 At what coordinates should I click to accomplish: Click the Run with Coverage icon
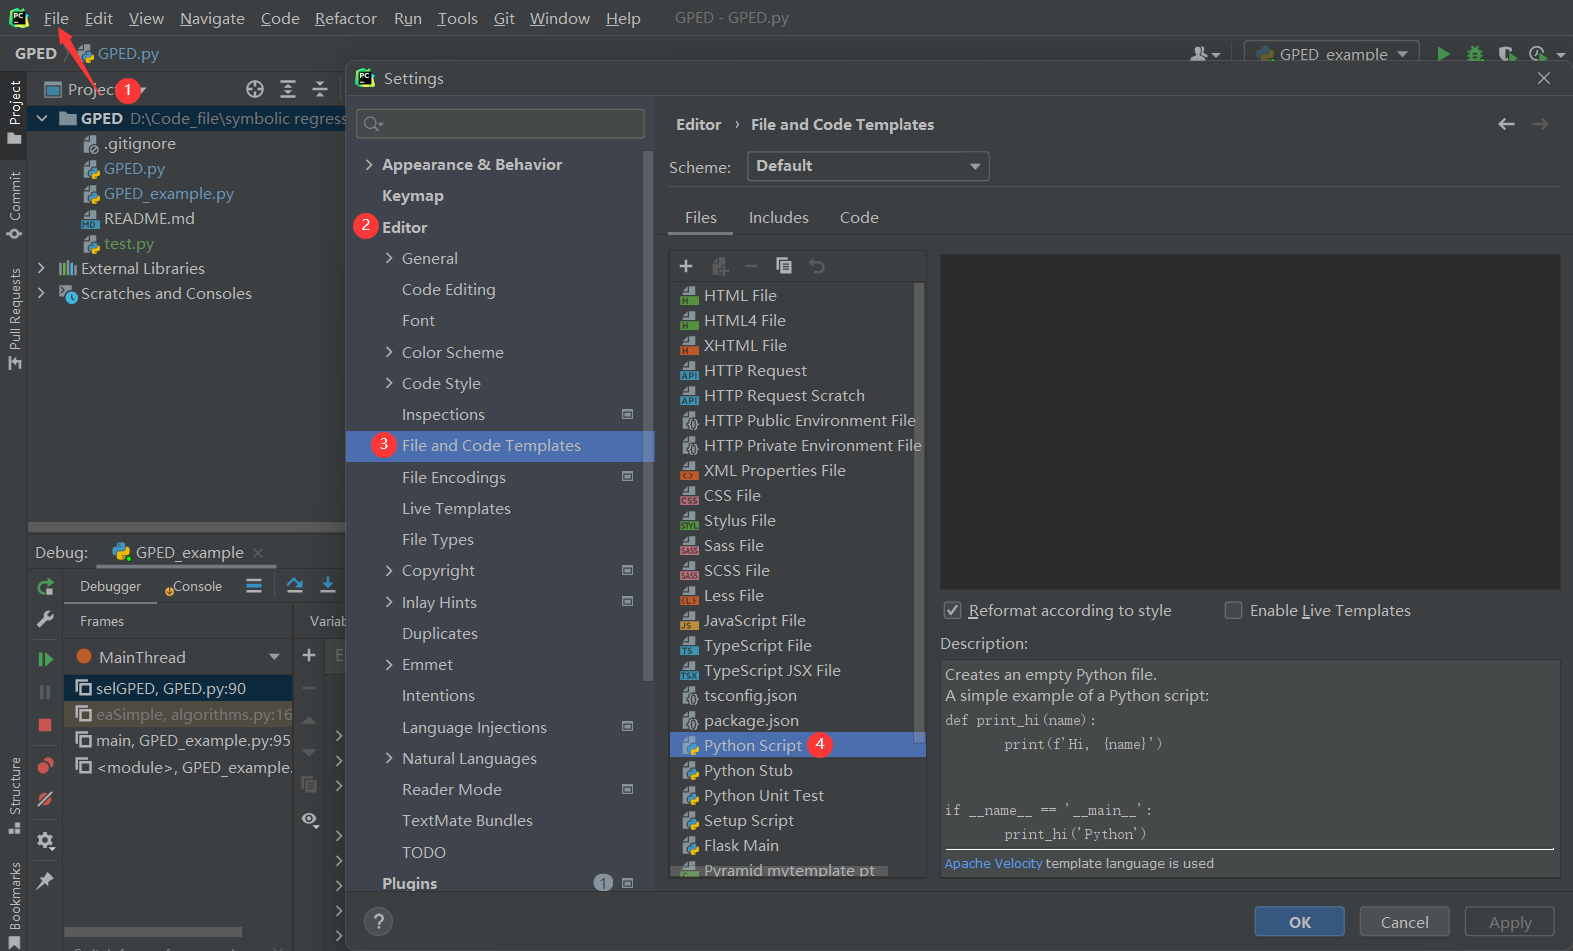click(x=1507, y=54)
